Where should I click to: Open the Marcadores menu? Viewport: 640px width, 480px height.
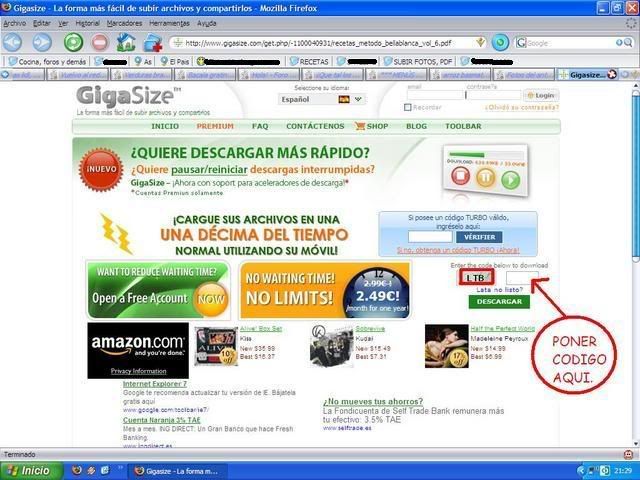point(124,23)
